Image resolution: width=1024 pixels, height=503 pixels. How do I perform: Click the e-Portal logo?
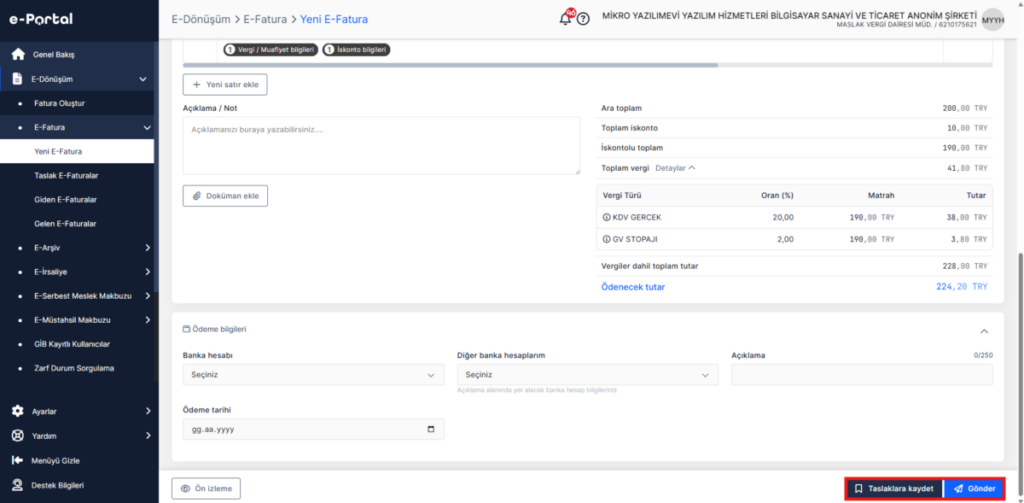click(40, 19)
